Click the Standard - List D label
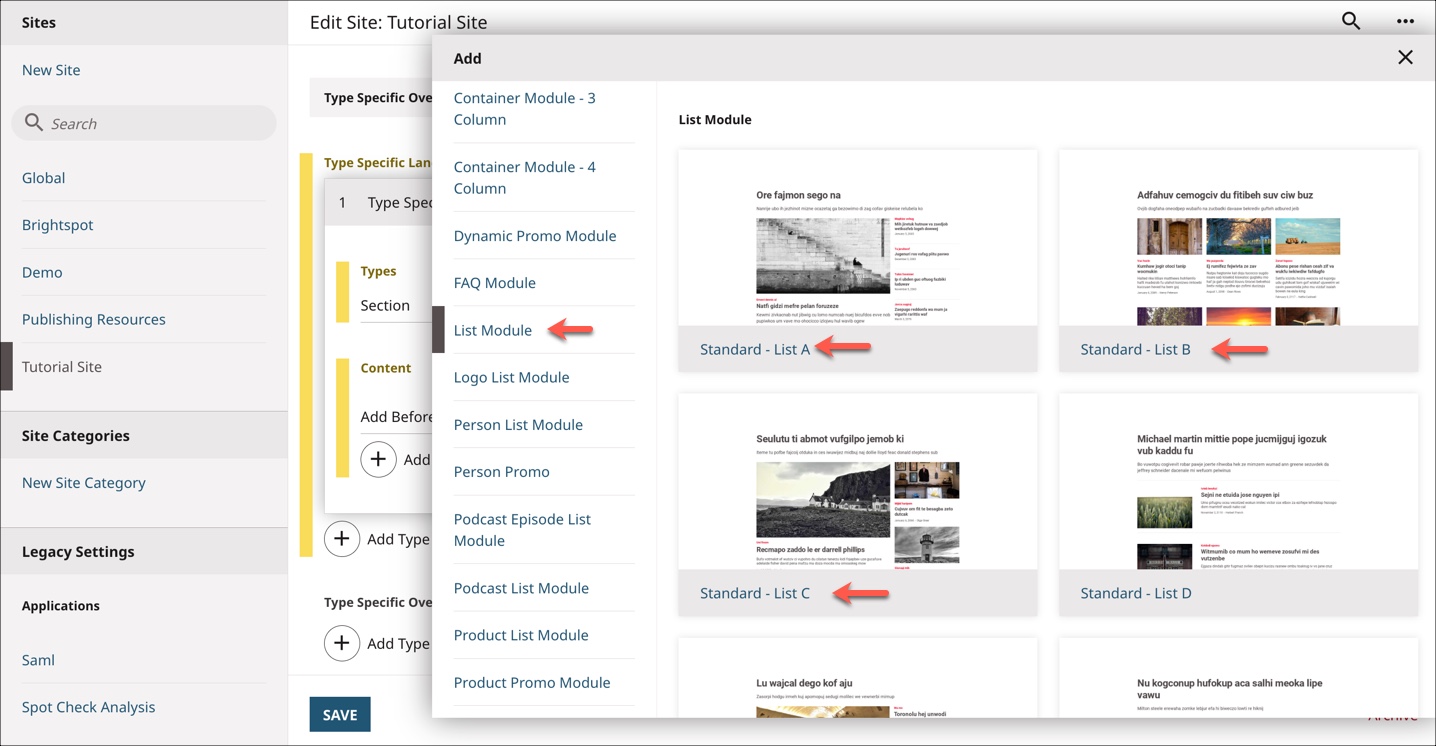Viewport: 1436px width, 746px height. coord(1136,593)
